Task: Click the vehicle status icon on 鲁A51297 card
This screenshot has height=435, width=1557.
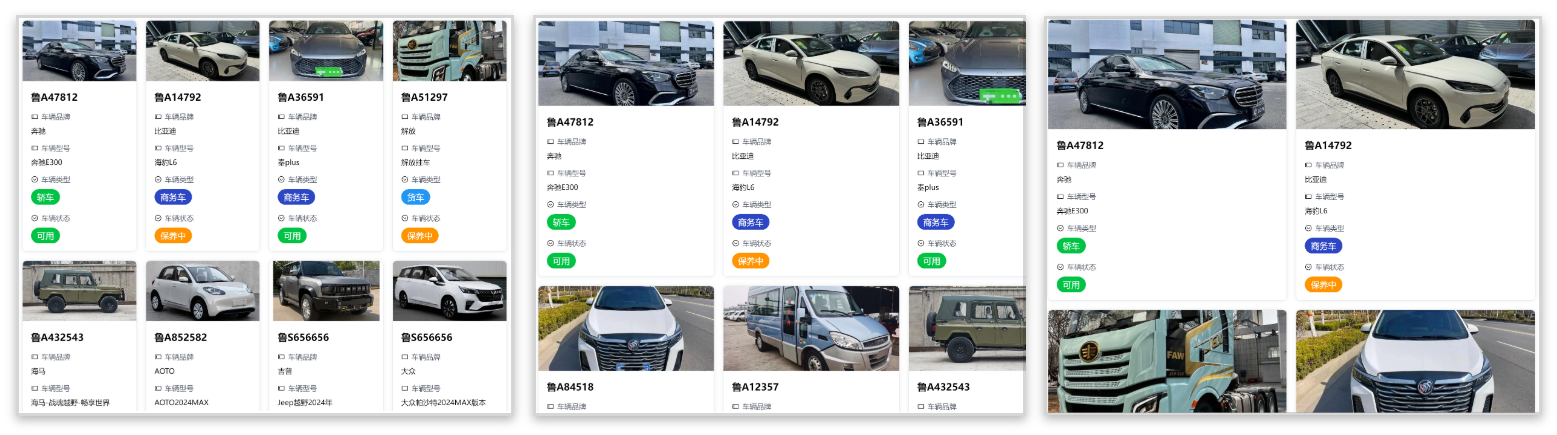Action: [404, 218]
